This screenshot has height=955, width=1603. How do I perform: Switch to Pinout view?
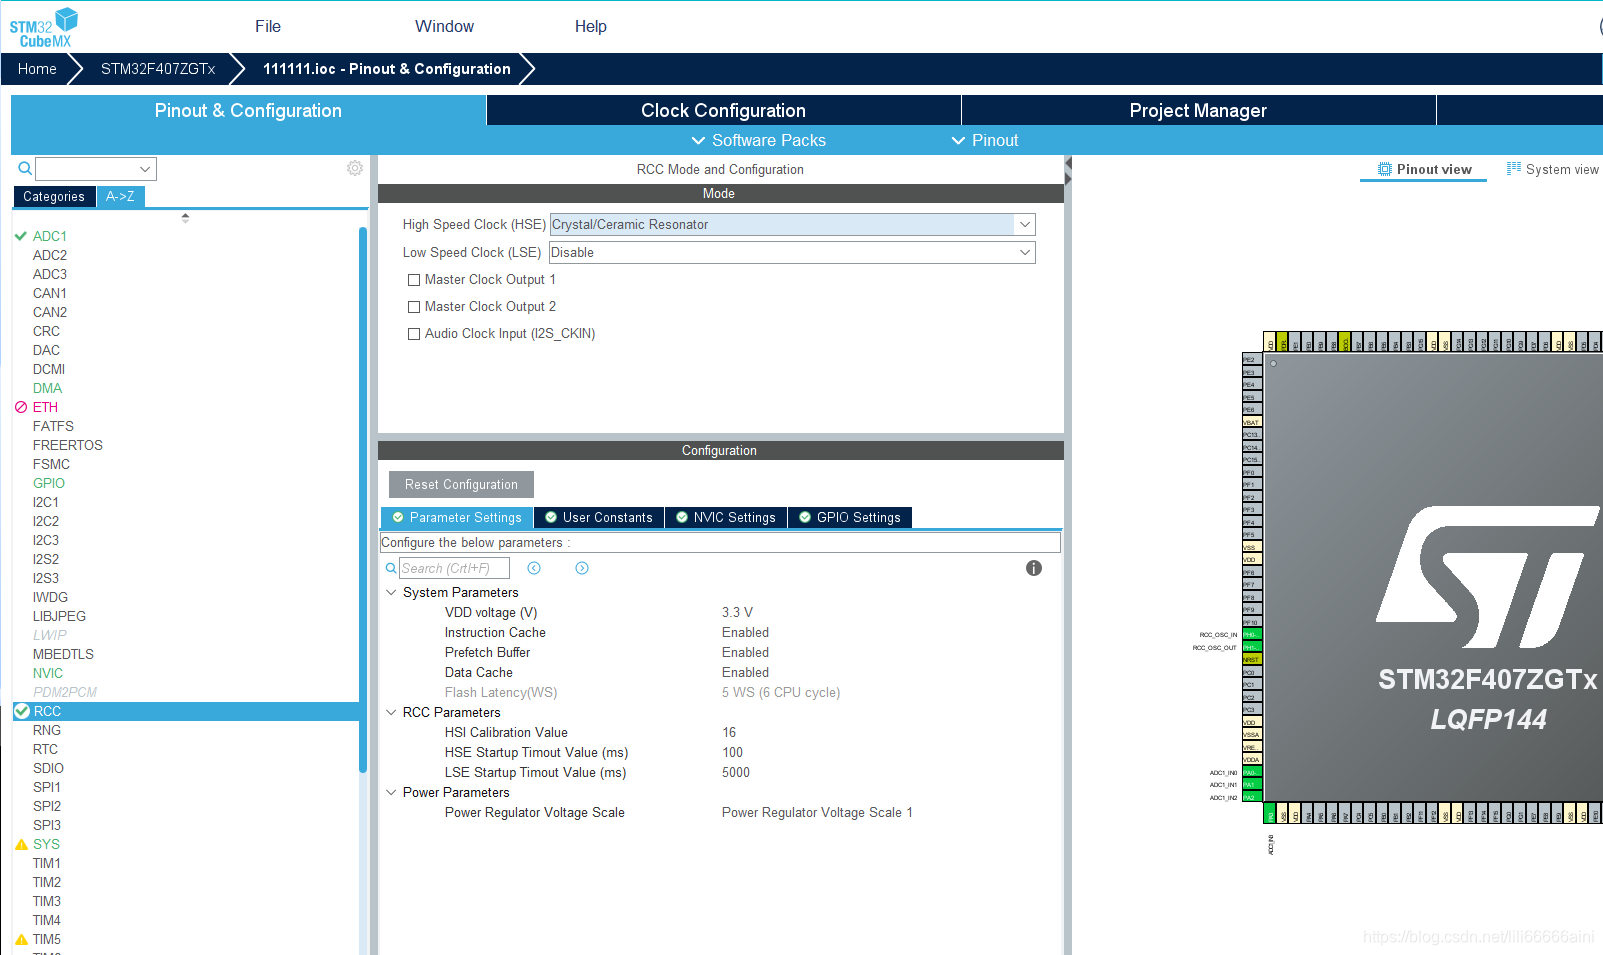pos(1424,169)
